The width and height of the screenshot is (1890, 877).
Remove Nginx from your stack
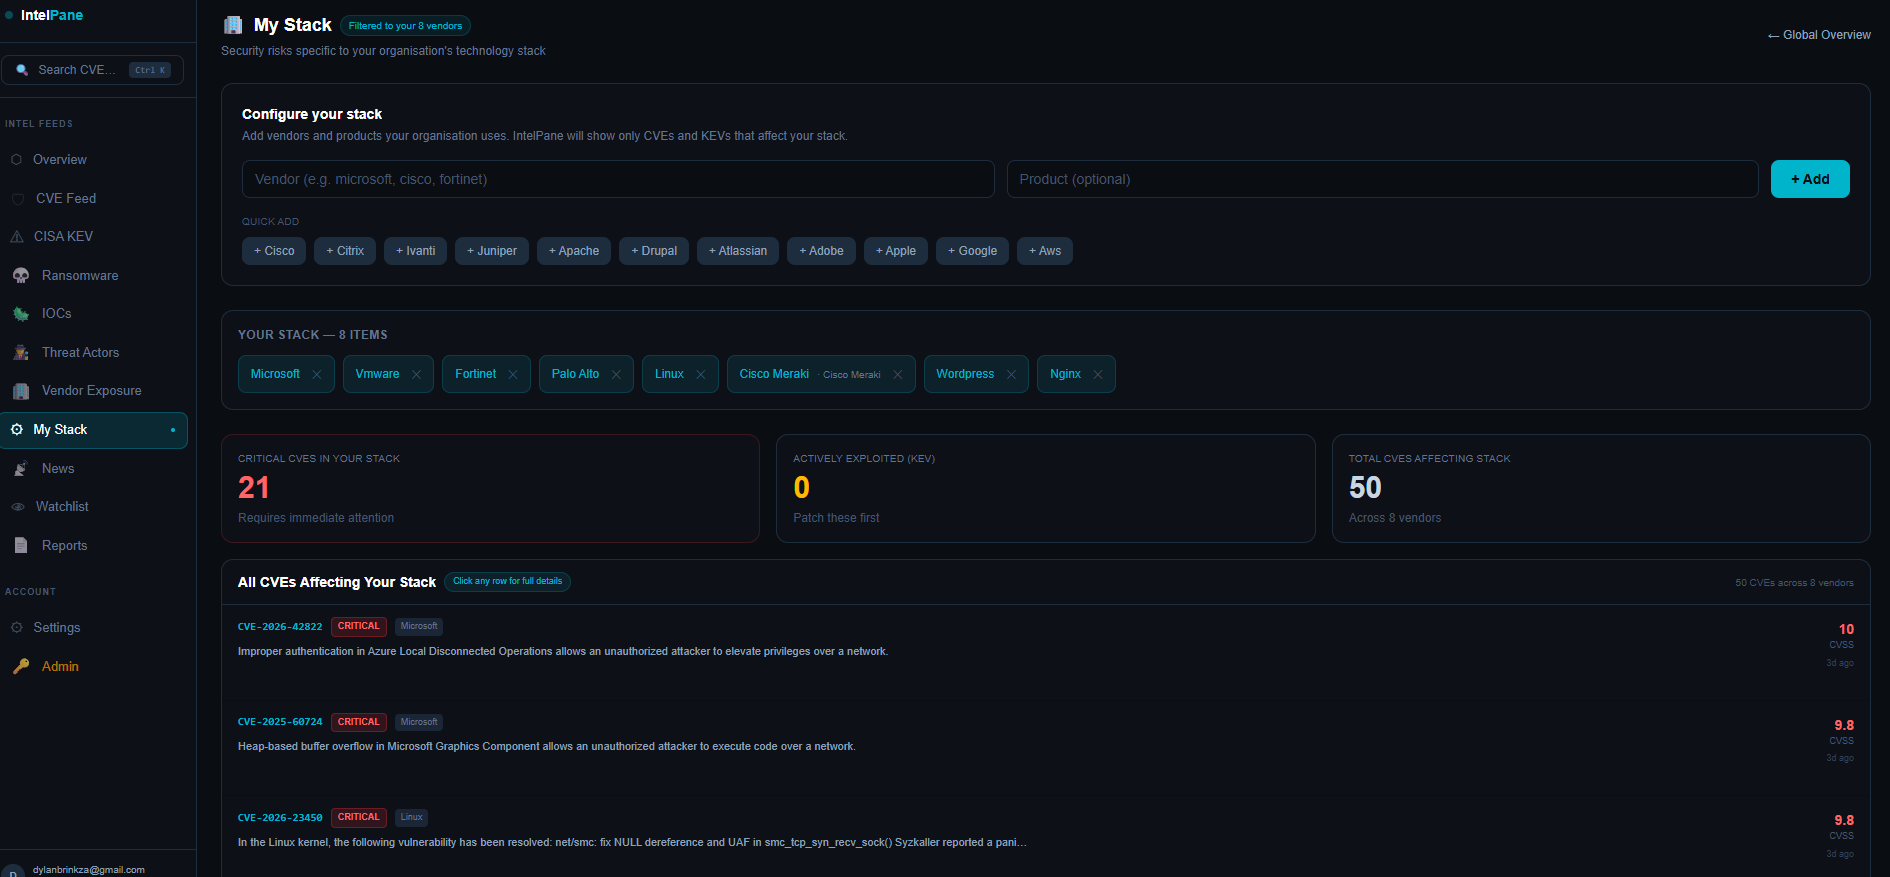tap(1098, 375)
